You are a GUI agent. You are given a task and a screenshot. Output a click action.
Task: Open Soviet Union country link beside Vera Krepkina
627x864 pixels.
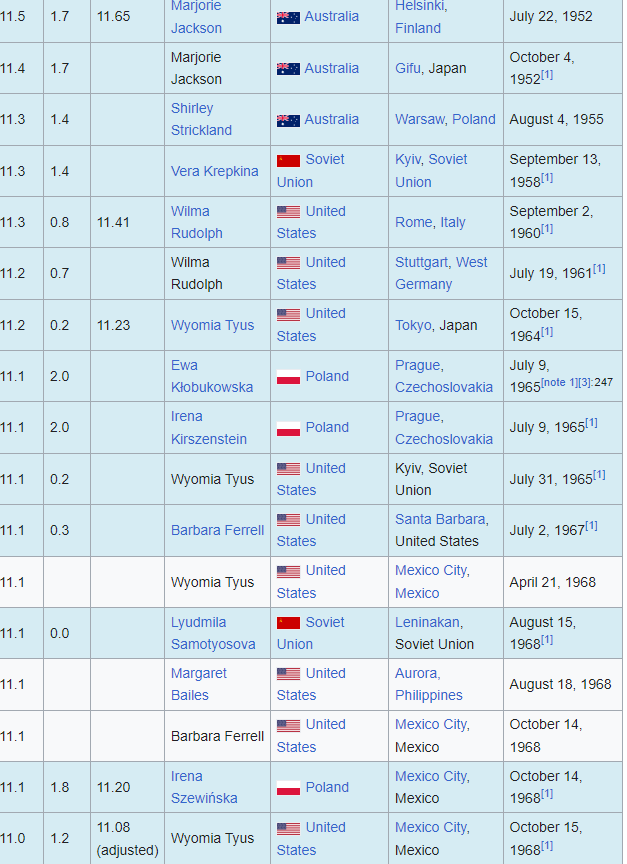click(x=311, y=171)
